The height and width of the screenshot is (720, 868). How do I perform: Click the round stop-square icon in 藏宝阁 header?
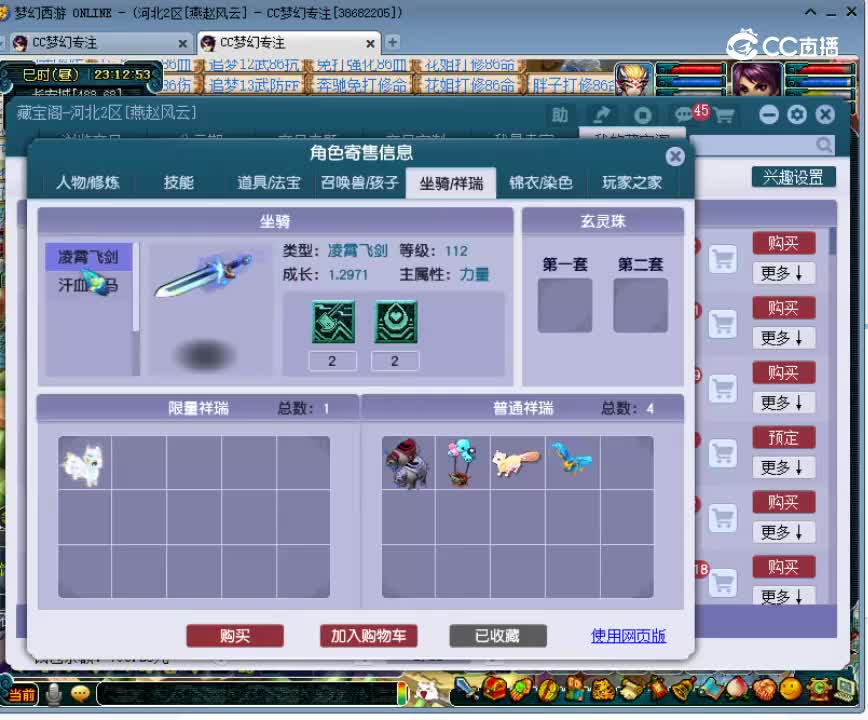pyautogui.click(x=642, y=115)
